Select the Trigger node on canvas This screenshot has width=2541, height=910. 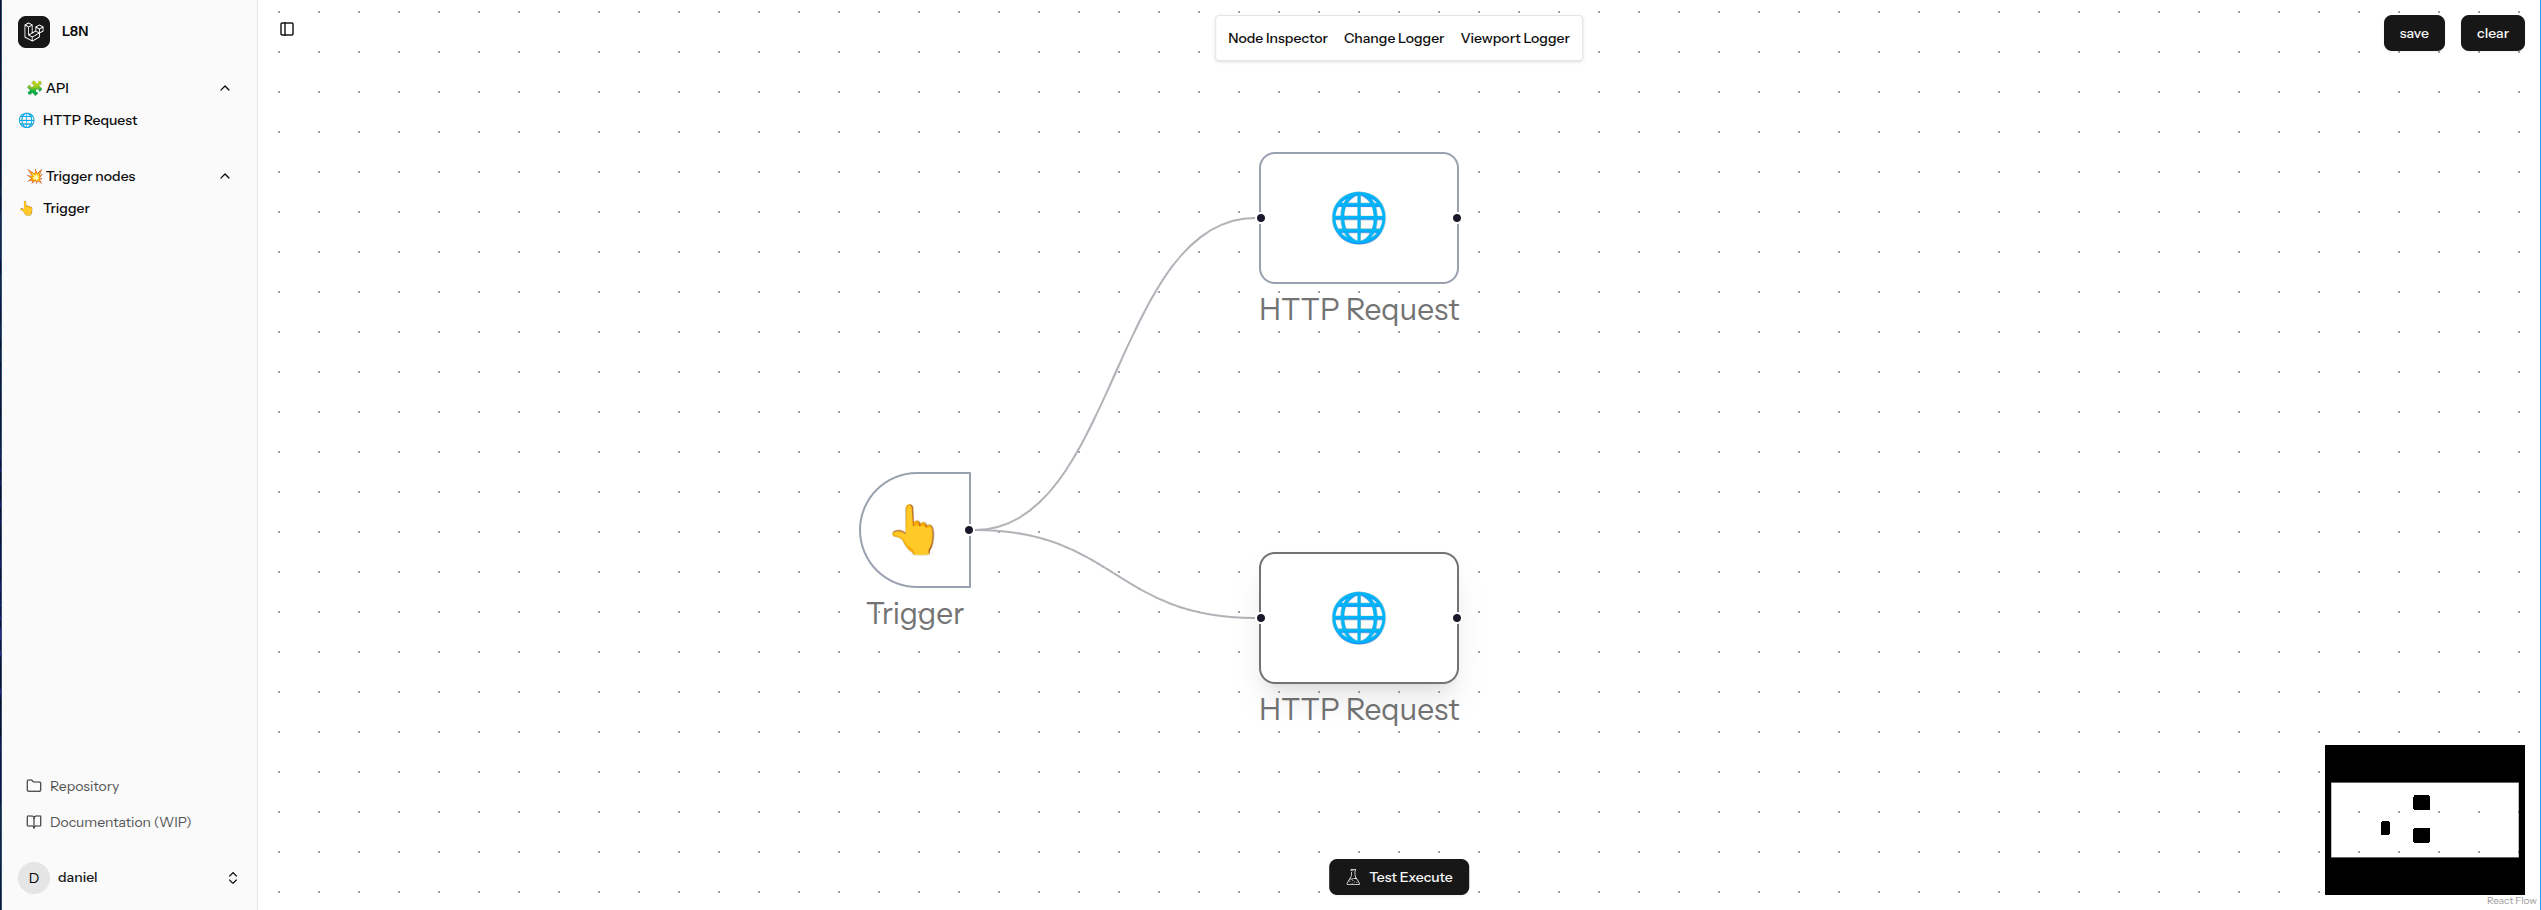click(915, 530)
